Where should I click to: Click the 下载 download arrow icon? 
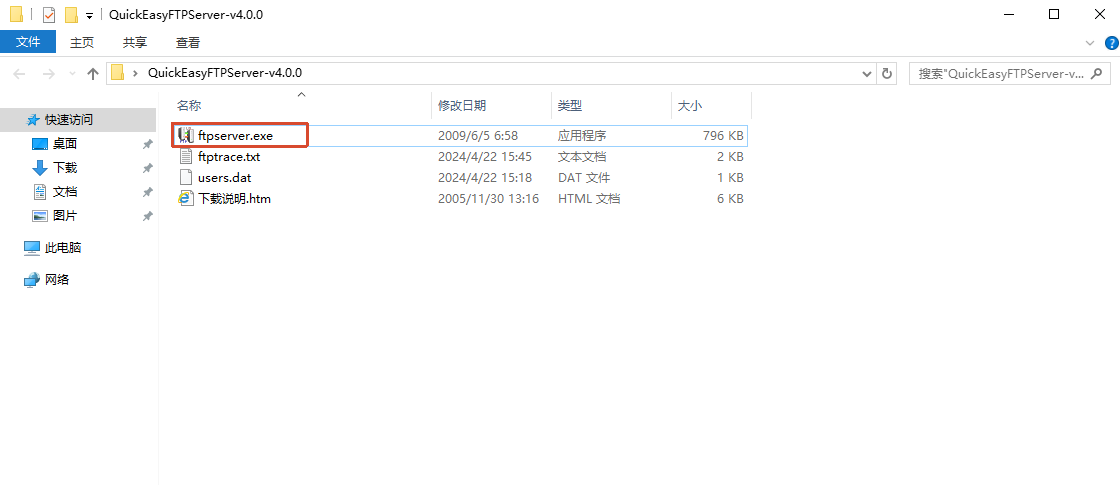pos(40,168)
